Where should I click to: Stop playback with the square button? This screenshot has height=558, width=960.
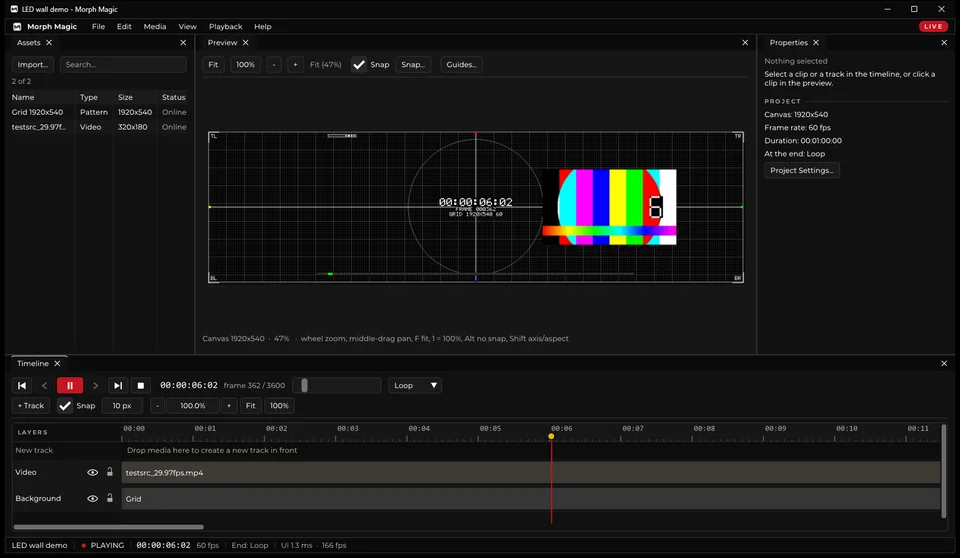click(x=141, y=385)
